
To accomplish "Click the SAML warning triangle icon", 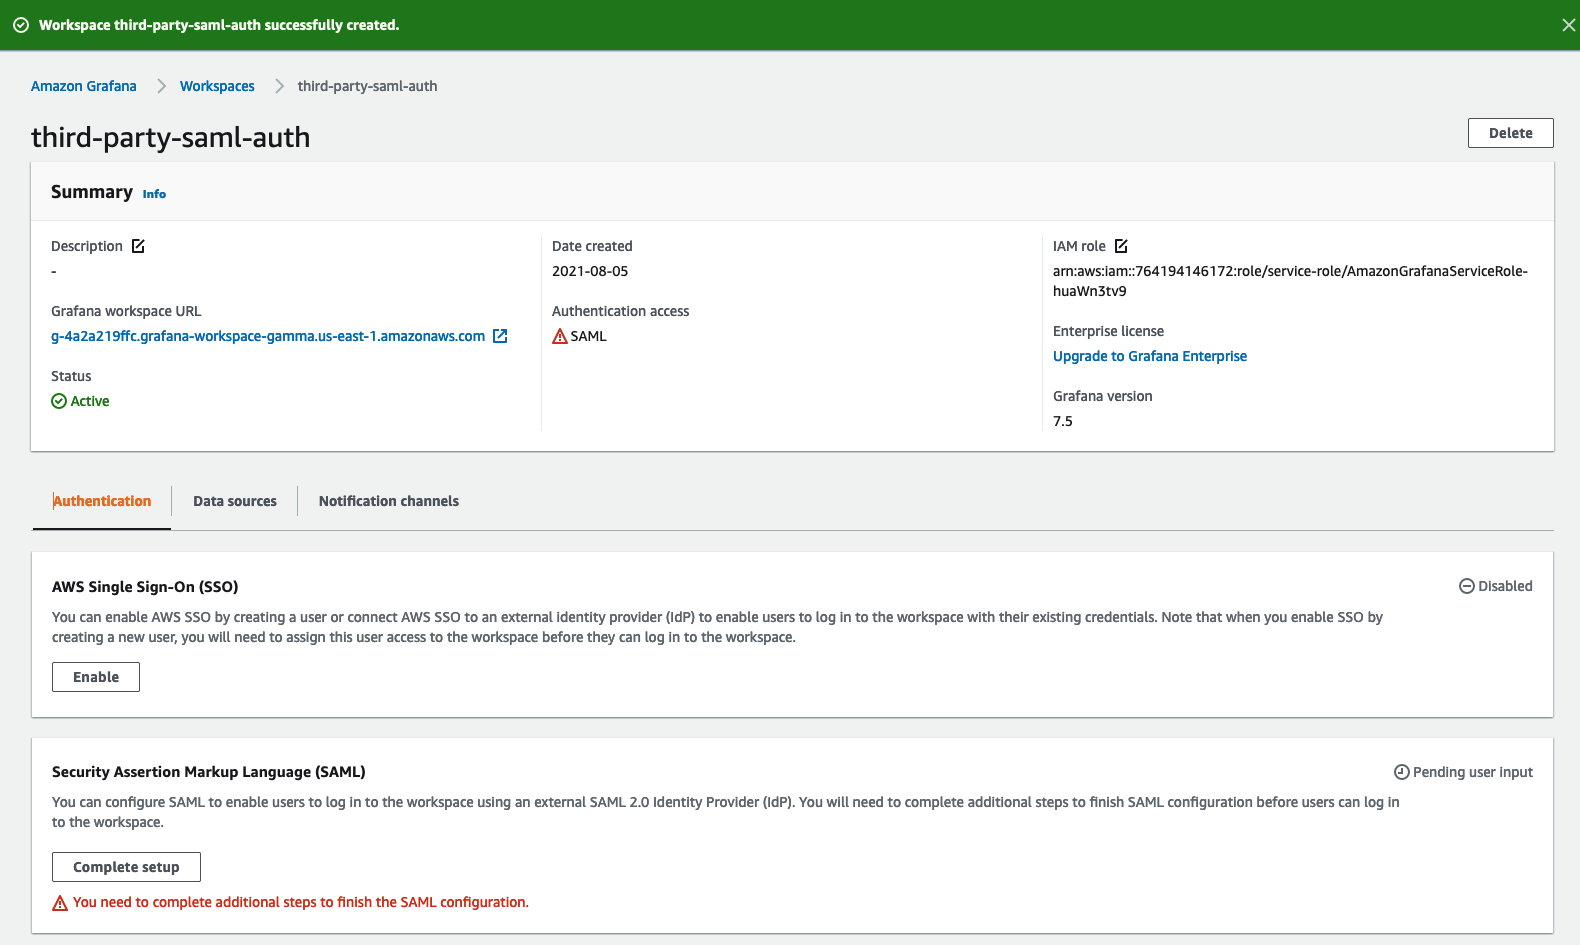I will [x=560, y=336].
